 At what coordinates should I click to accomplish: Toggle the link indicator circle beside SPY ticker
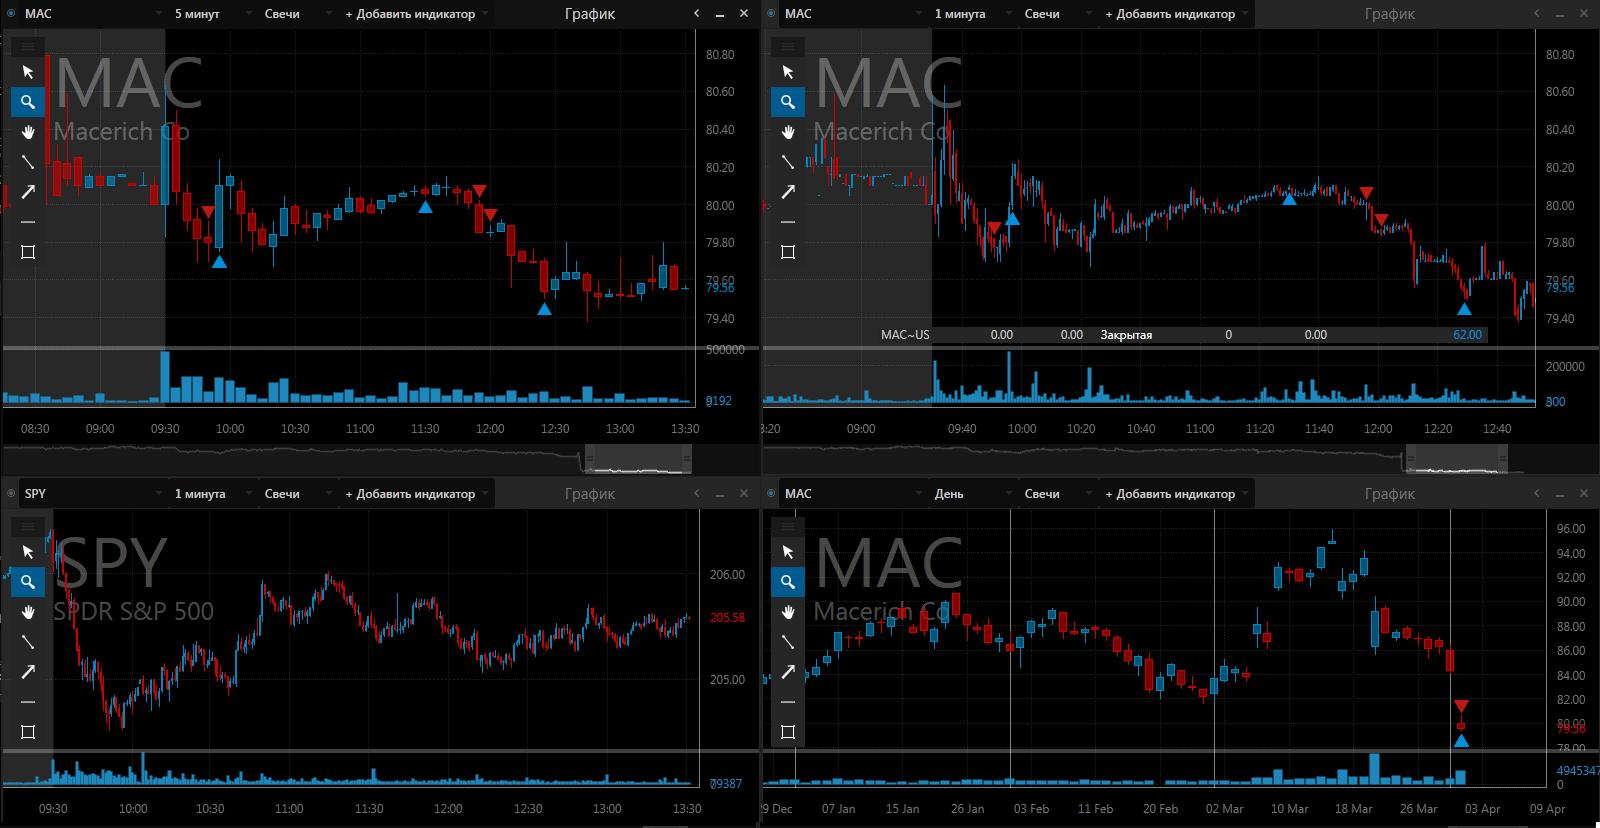[11, 494]
